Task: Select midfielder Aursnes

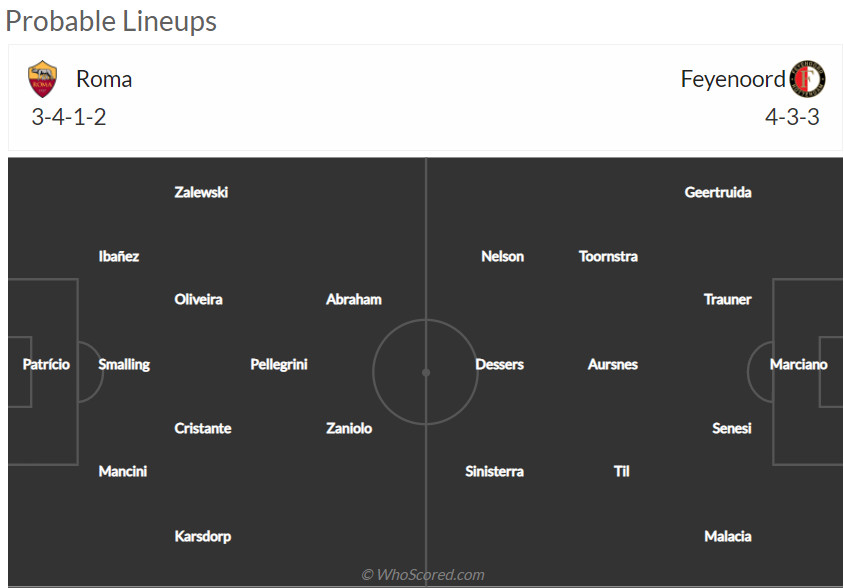Action: [613, 365]
